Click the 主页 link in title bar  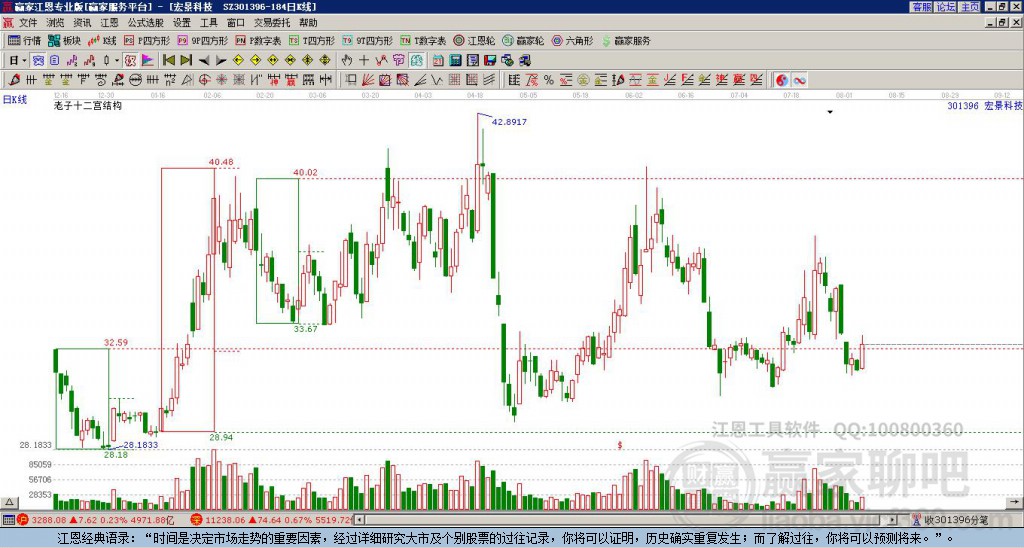[x=969, y=7]
